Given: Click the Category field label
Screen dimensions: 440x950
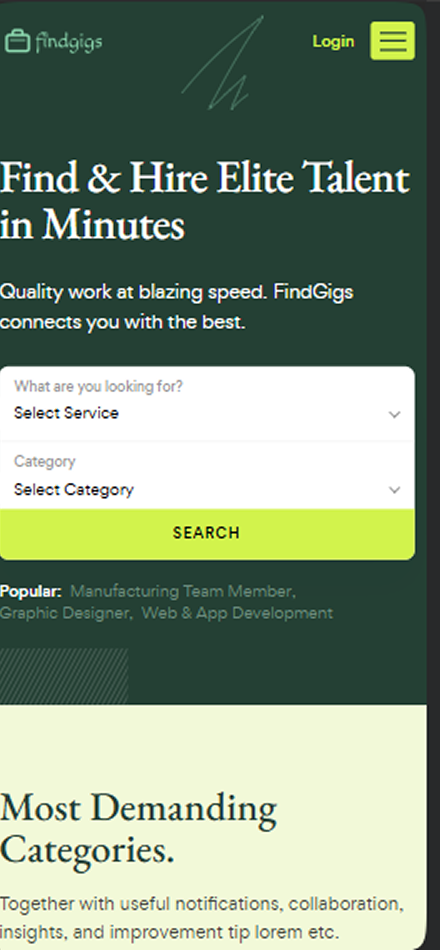Looking at the screenshot, I should point(45,461).
